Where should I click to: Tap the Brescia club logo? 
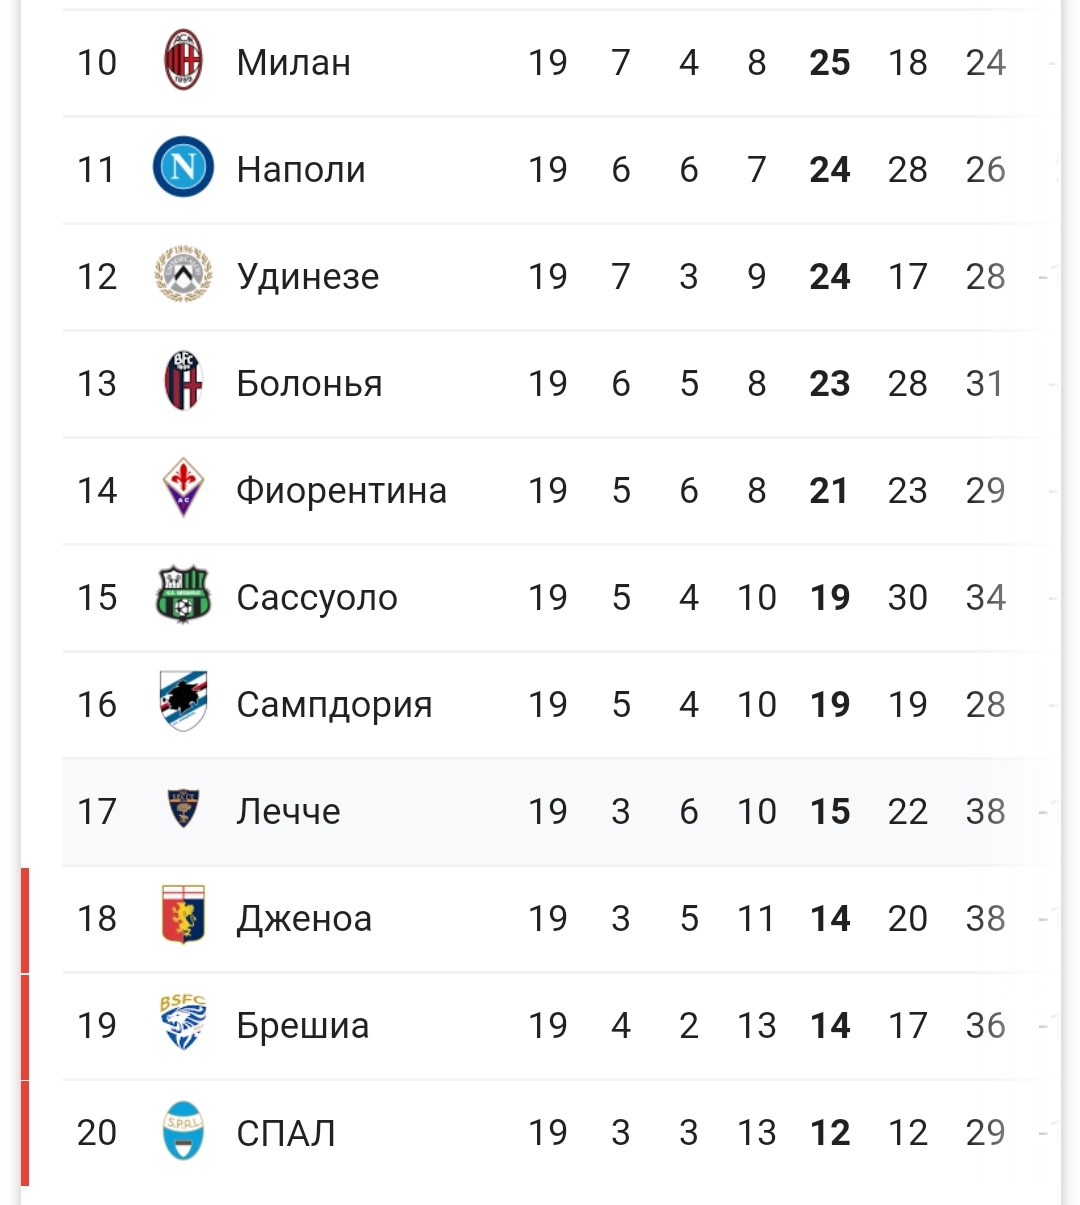pyautogui.click(x=183, y=1023)
